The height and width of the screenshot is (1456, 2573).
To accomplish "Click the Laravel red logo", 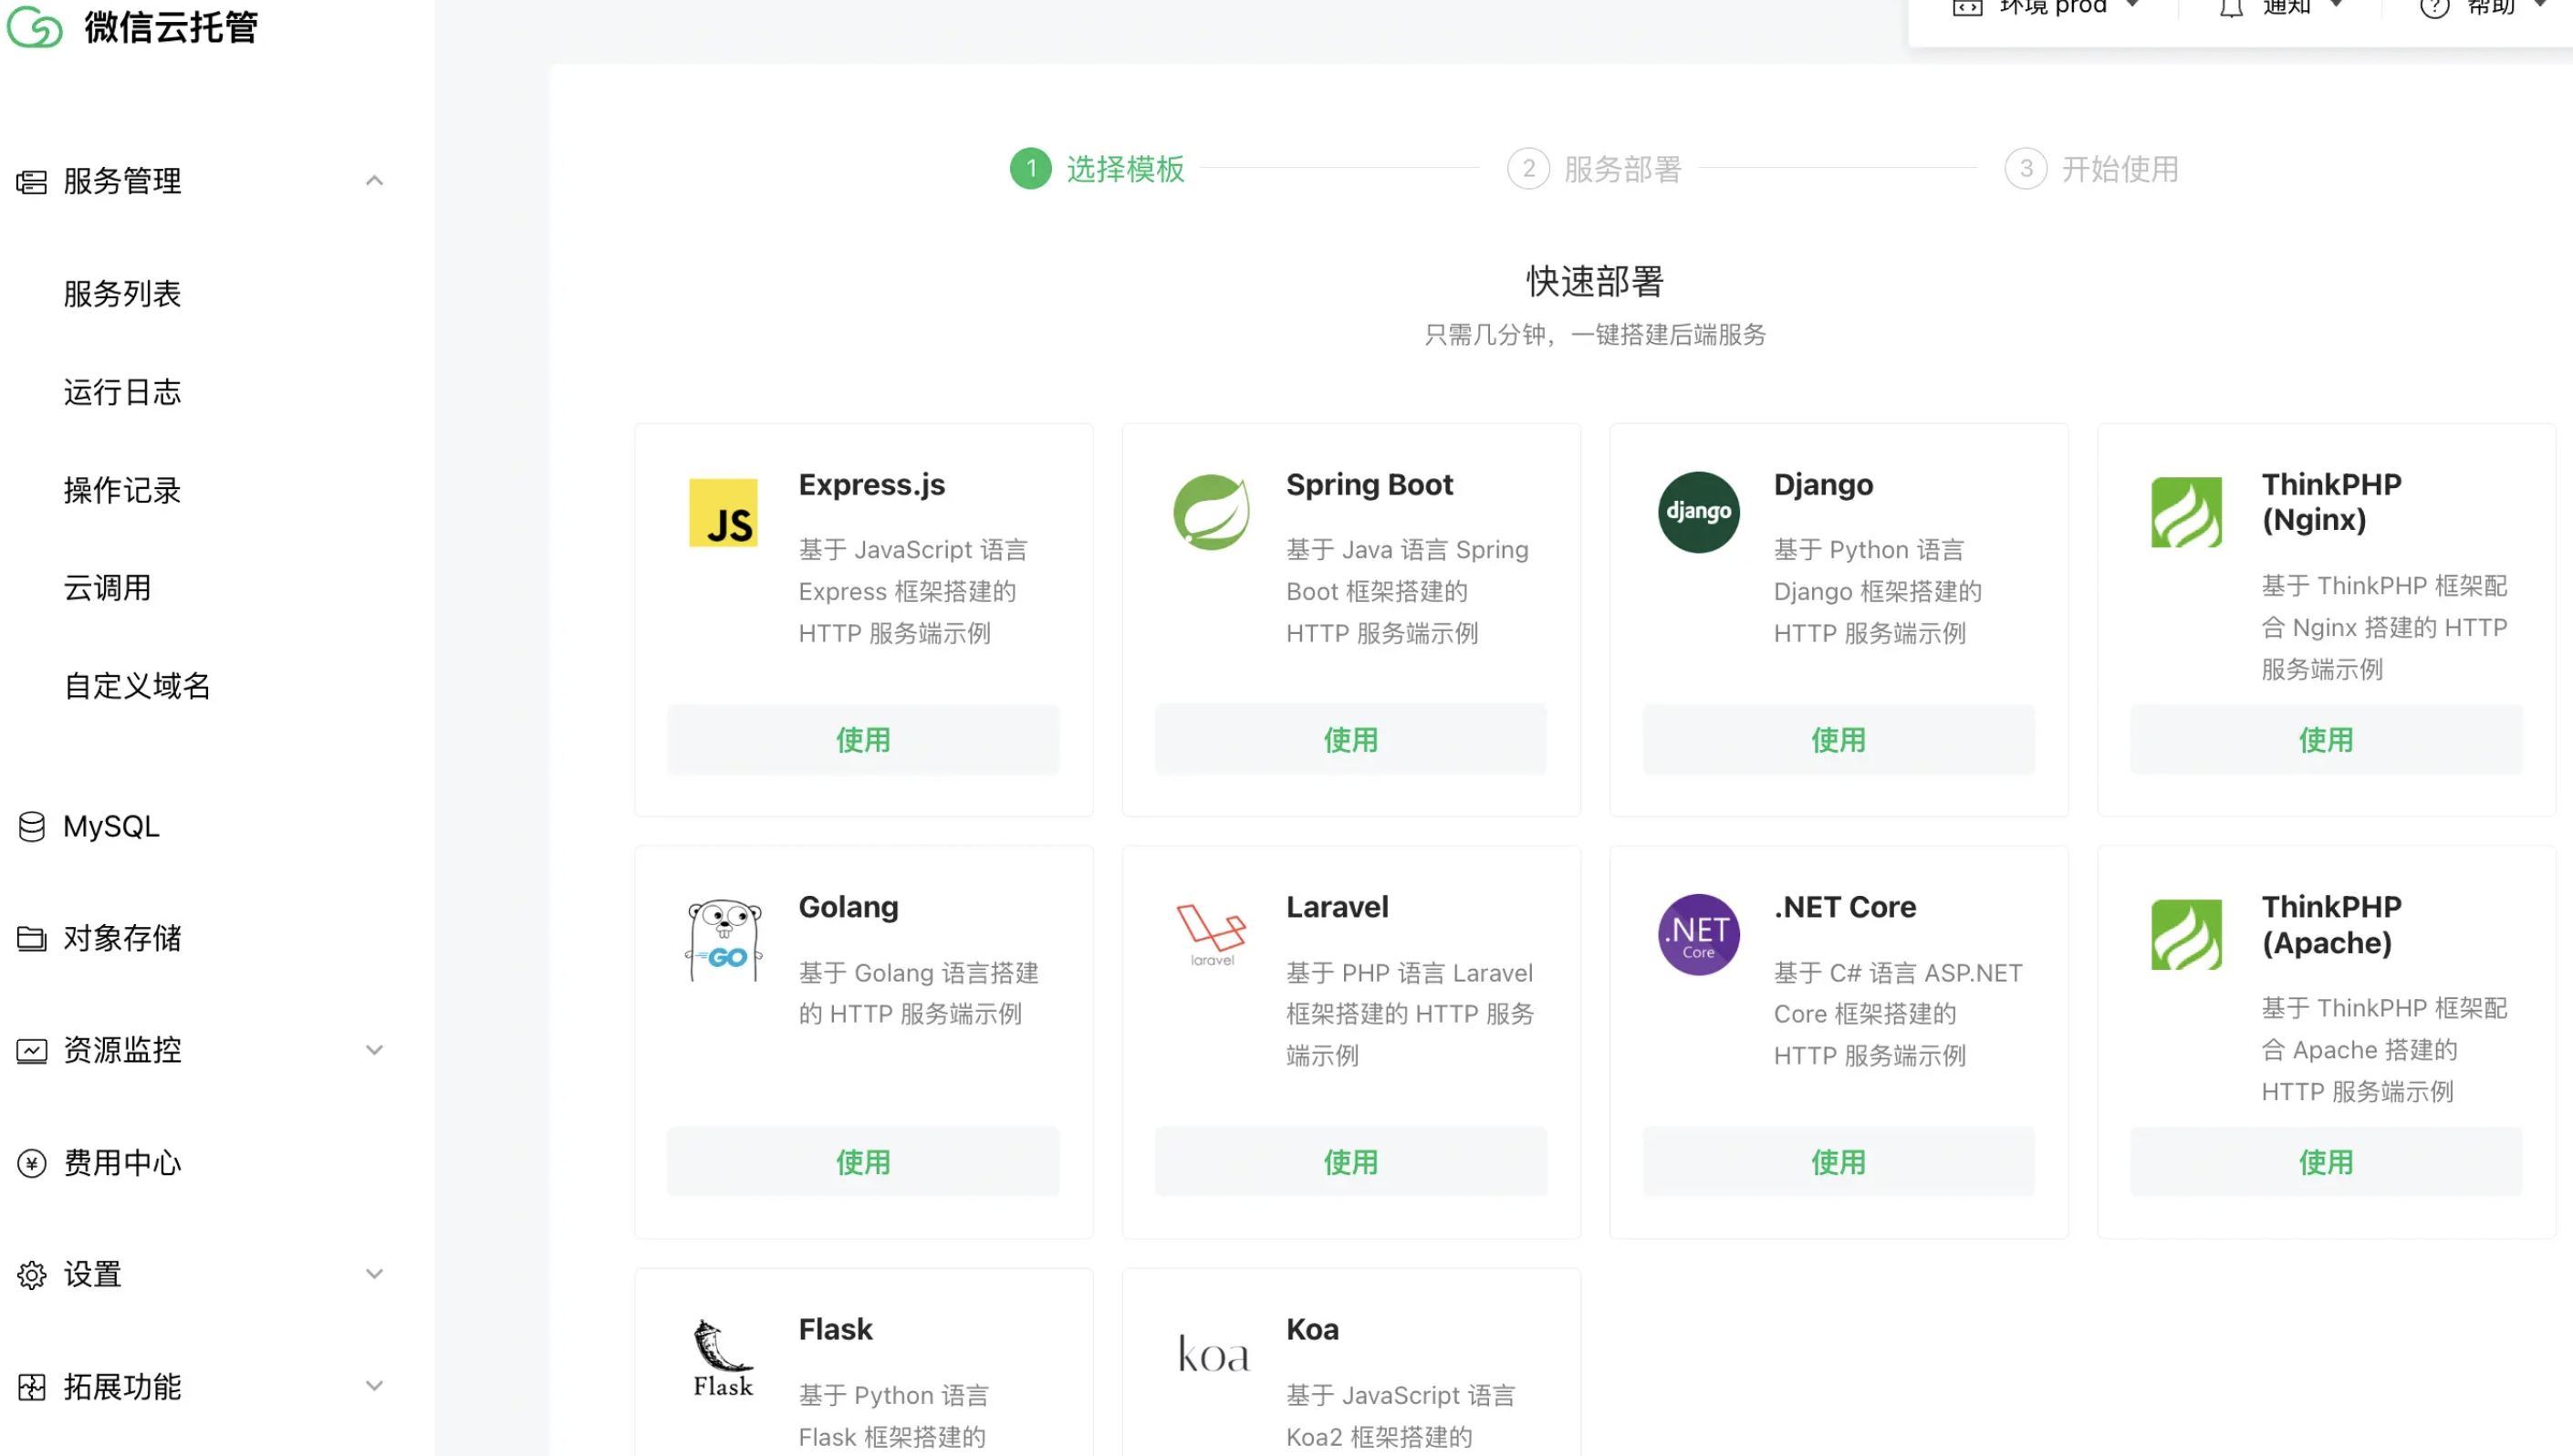I will [x=1211, y=935].
